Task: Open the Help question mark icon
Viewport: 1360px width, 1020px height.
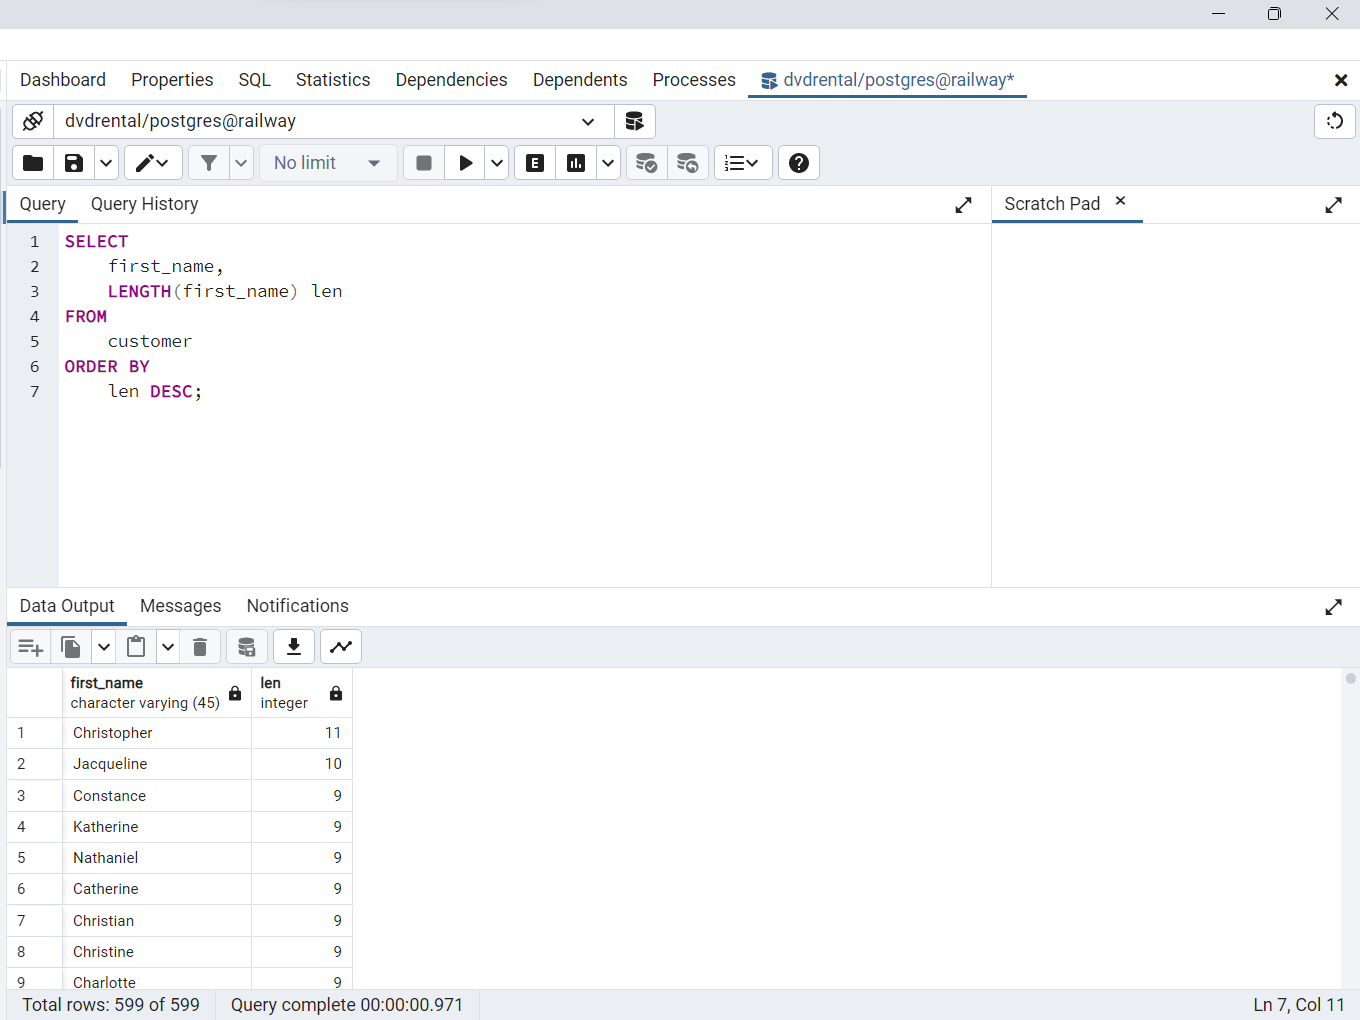Action: 799,163
